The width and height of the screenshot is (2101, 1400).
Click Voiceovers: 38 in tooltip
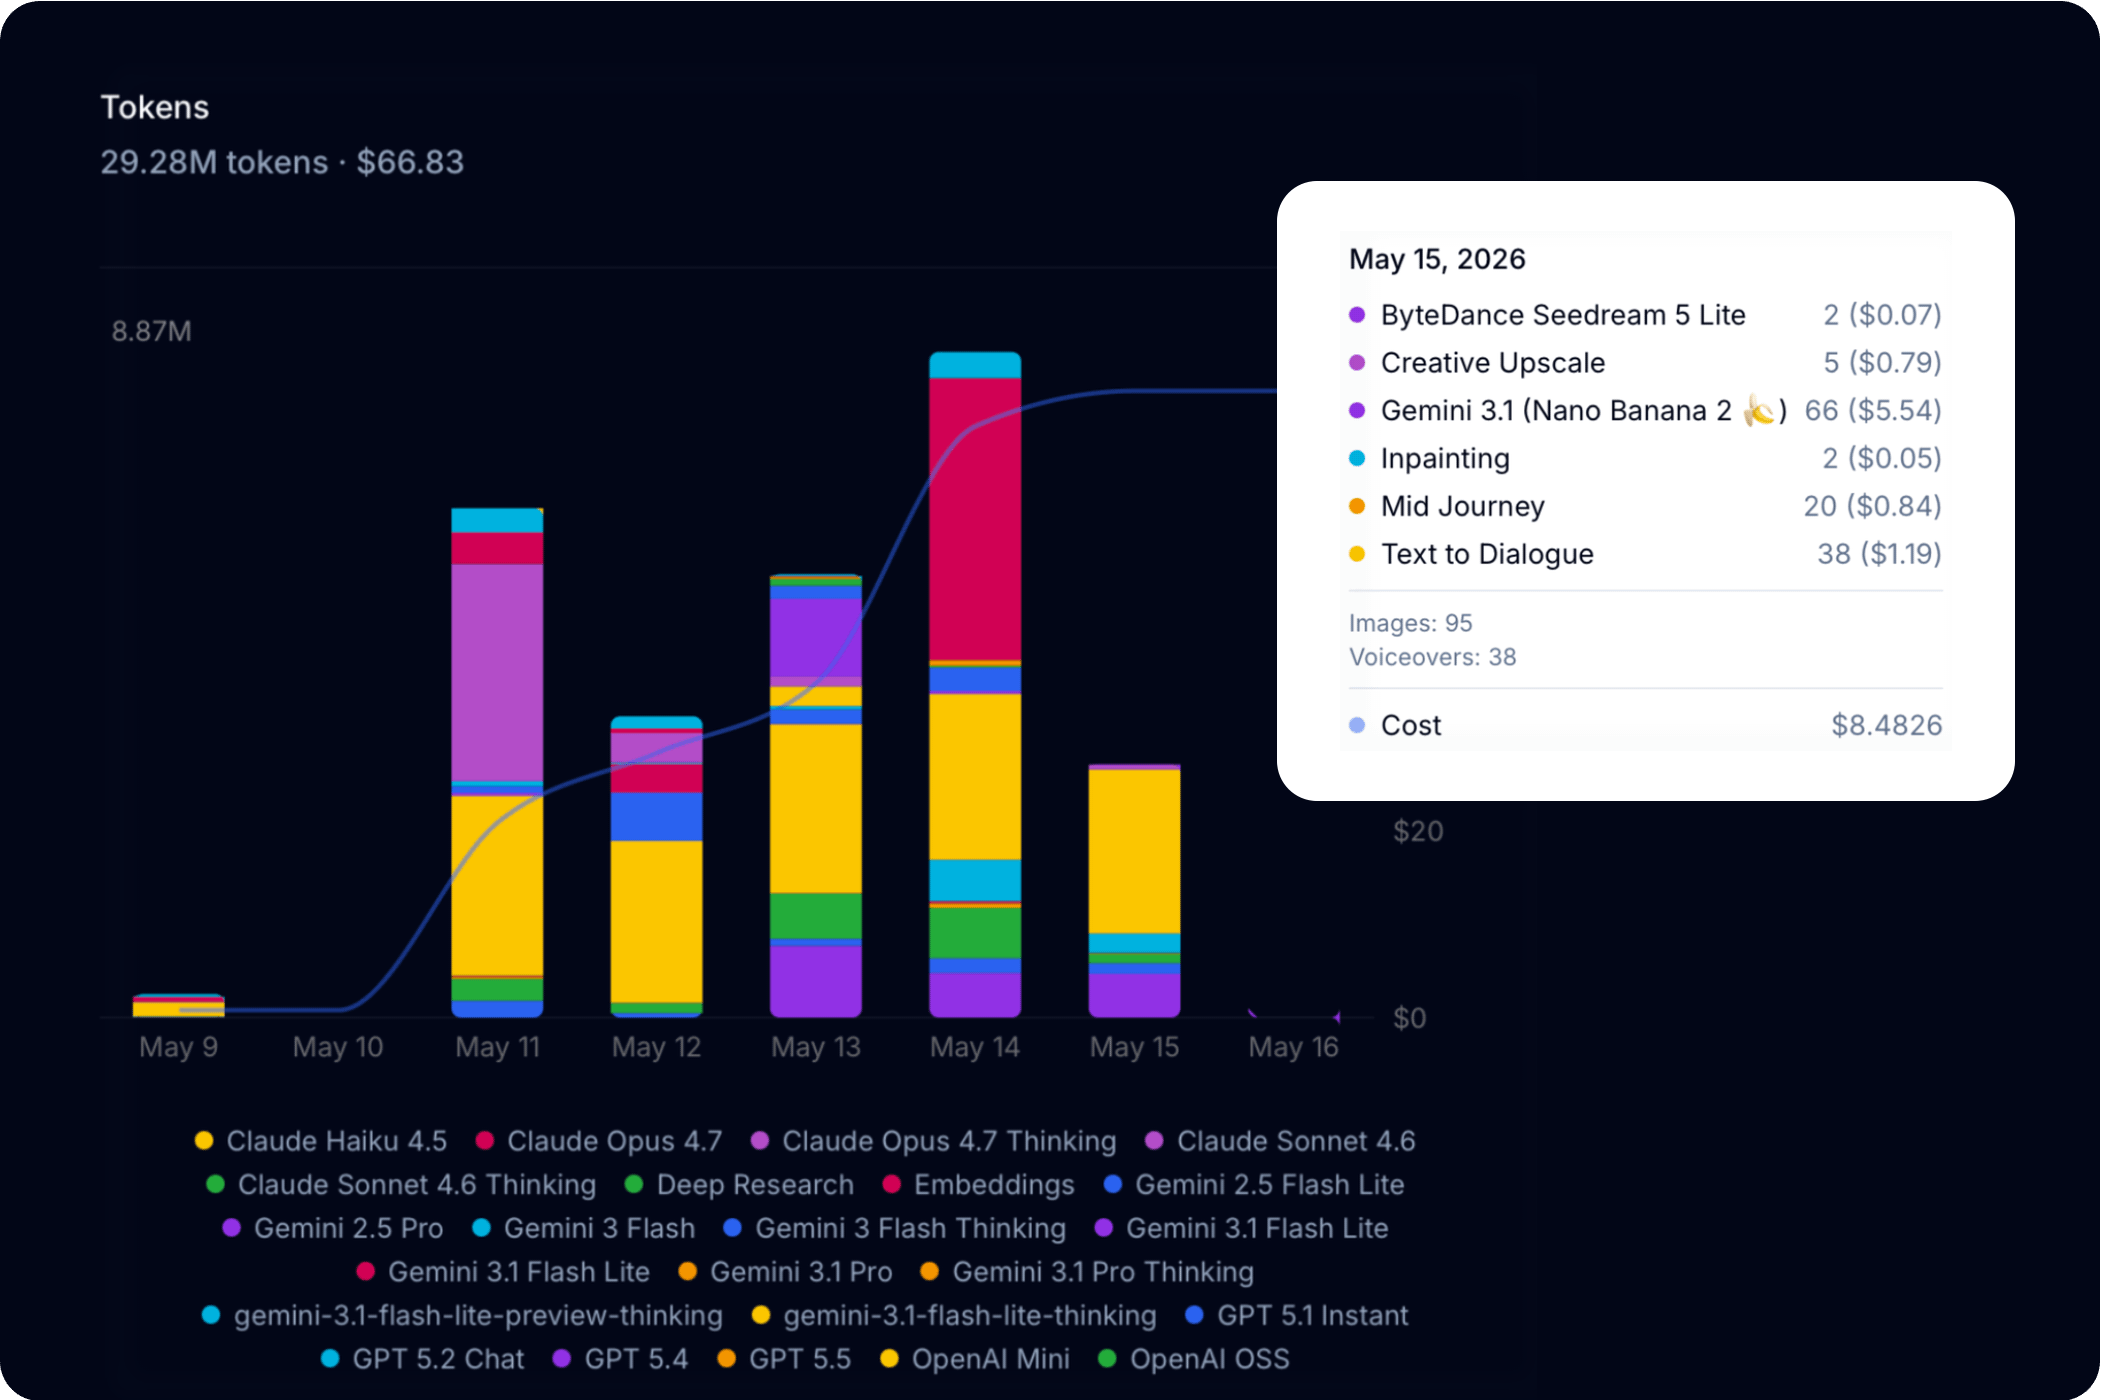(x=1432, y=657)
